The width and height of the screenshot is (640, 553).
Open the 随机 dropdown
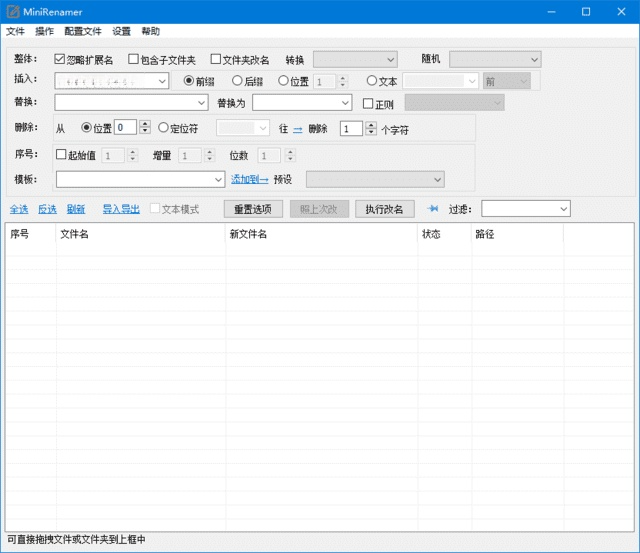point(495,60)
